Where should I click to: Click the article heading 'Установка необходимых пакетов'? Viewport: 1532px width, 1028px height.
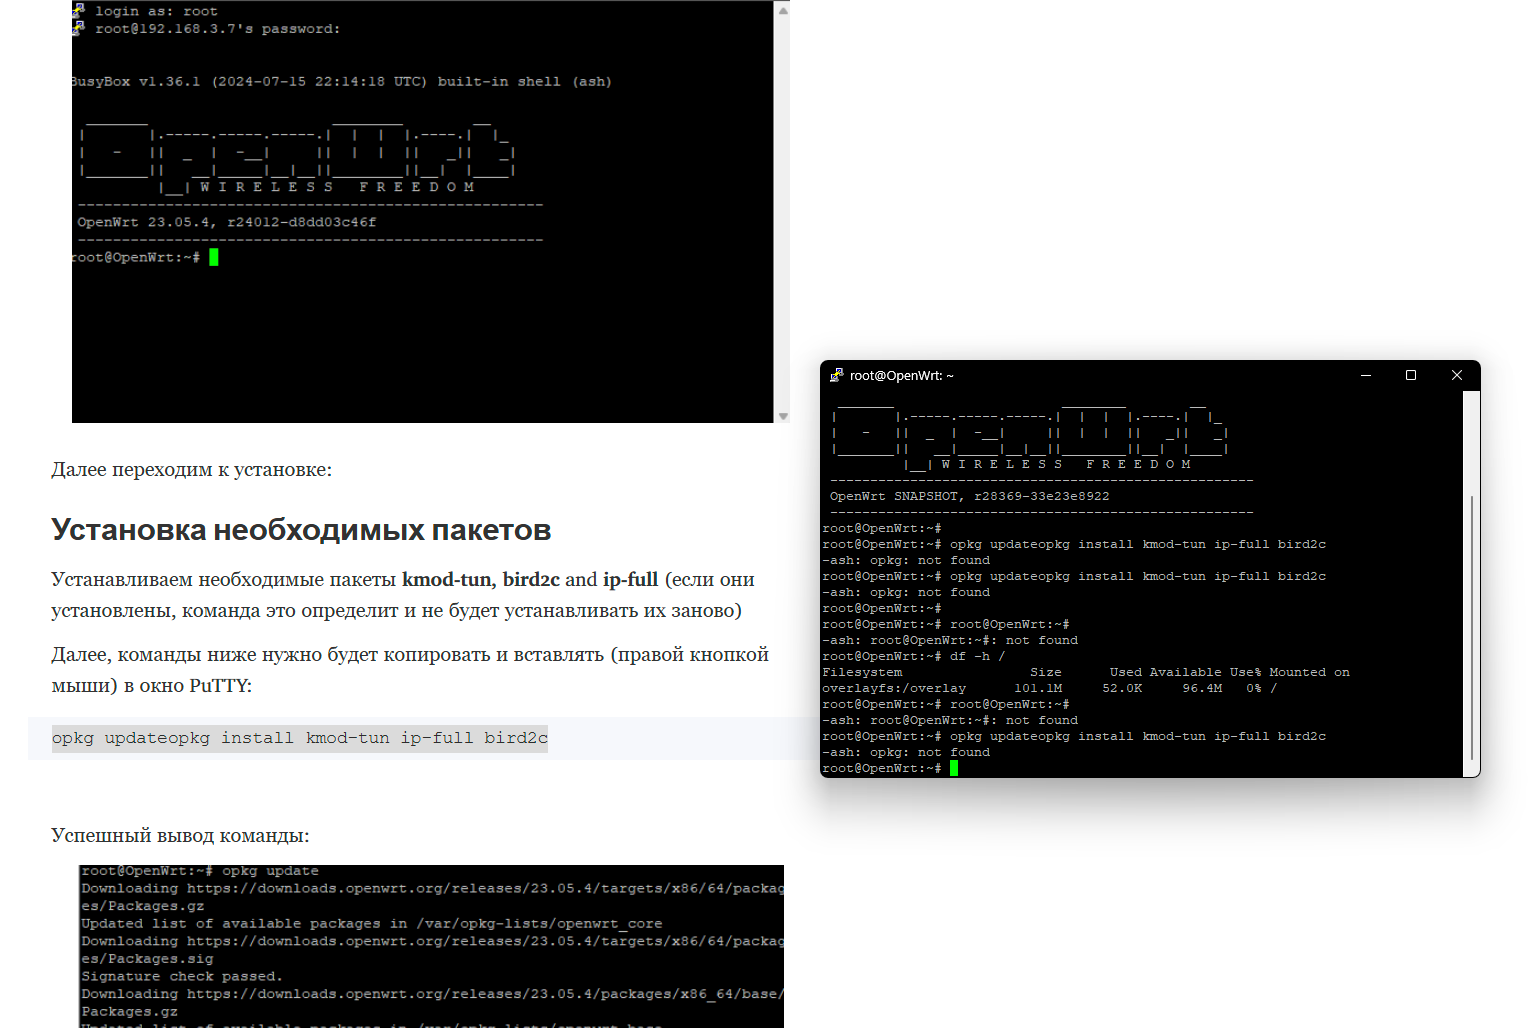pos(301,530)
